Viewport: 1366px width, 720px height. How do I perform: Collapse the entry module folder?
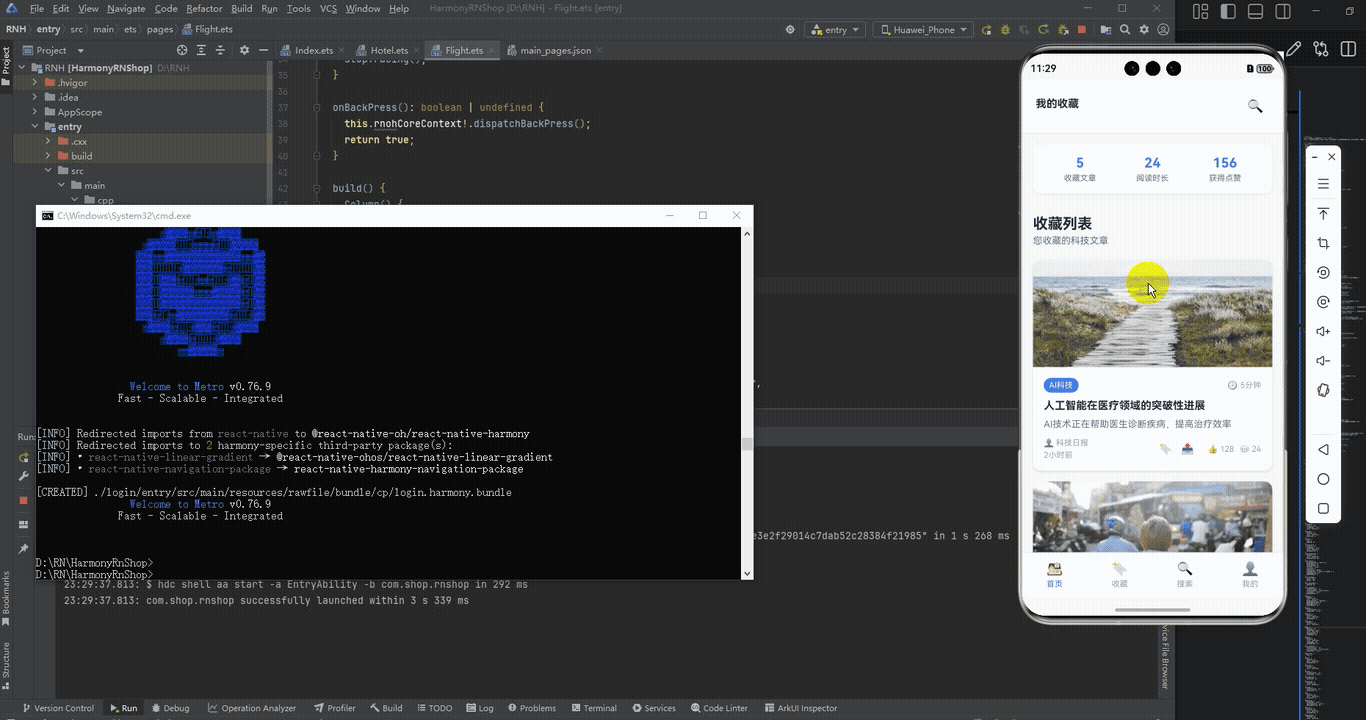35,127
